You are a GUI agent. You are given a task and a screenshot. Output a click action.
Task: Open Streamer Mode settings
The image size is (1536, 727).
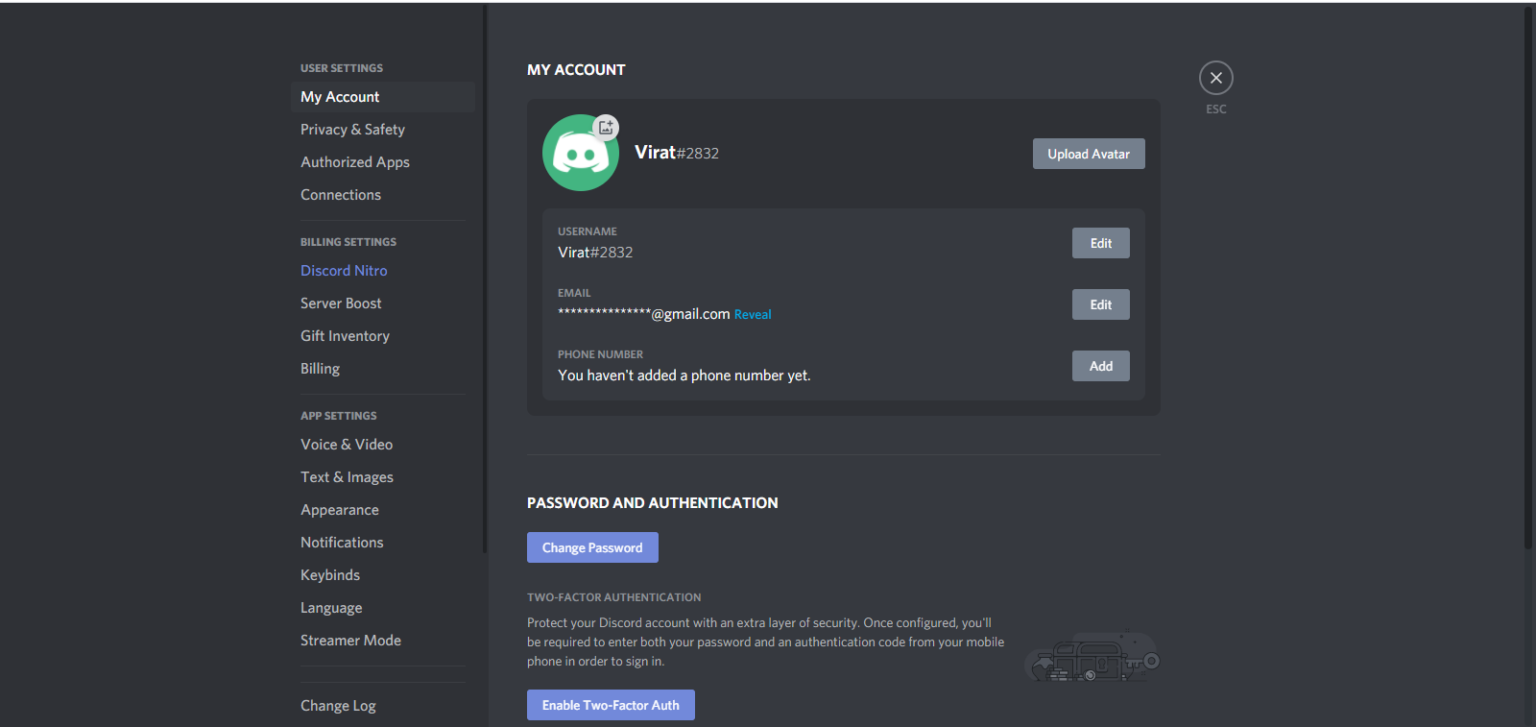click(351, 640)
